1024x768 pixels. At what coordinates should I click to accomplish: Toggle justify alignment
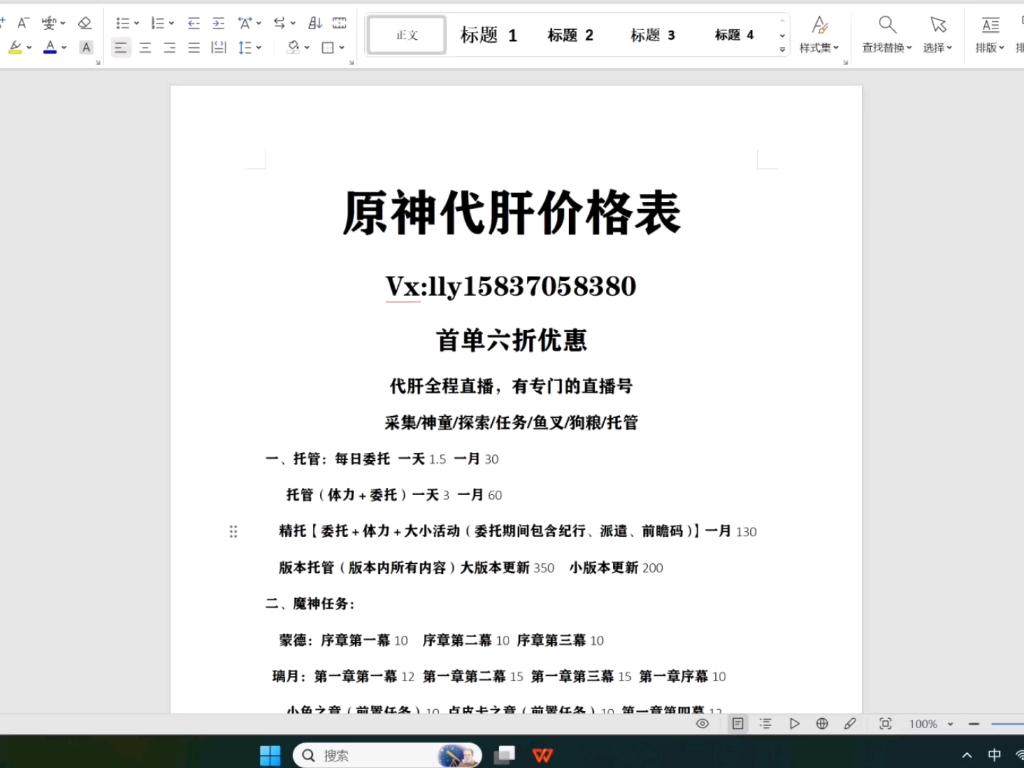coord(194,47)
